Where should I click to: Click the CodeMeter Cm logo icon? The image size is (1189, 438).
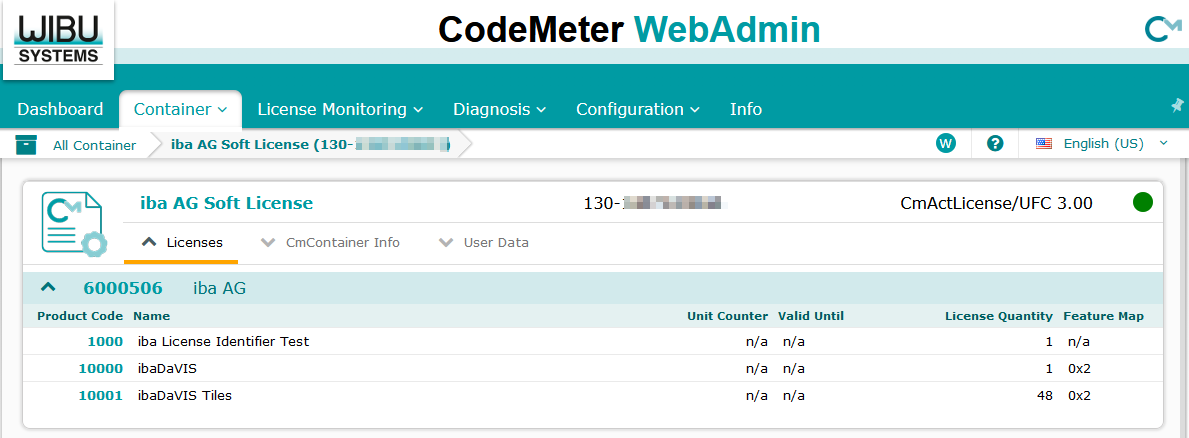[x=1162, y=30]
